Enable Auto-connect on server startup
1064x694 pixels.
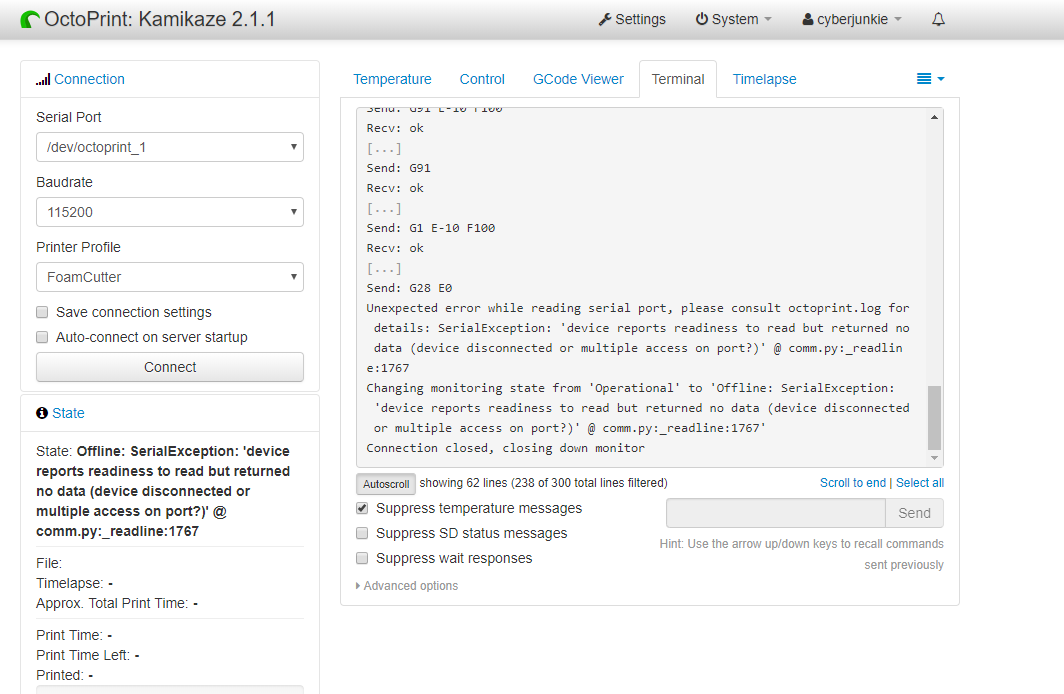click(x=42, y=337)
